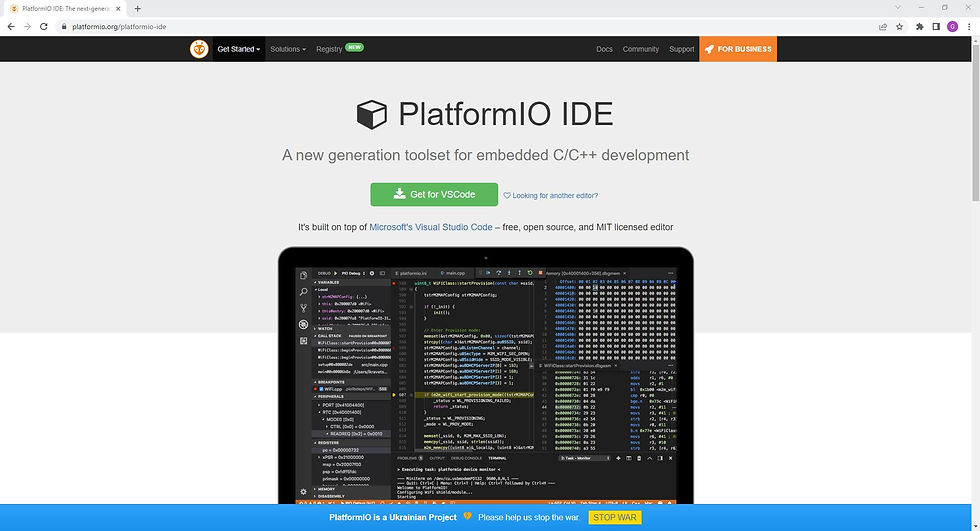
Task: Click the scrollbar up arrow
Action: click(x=976, y=40)
